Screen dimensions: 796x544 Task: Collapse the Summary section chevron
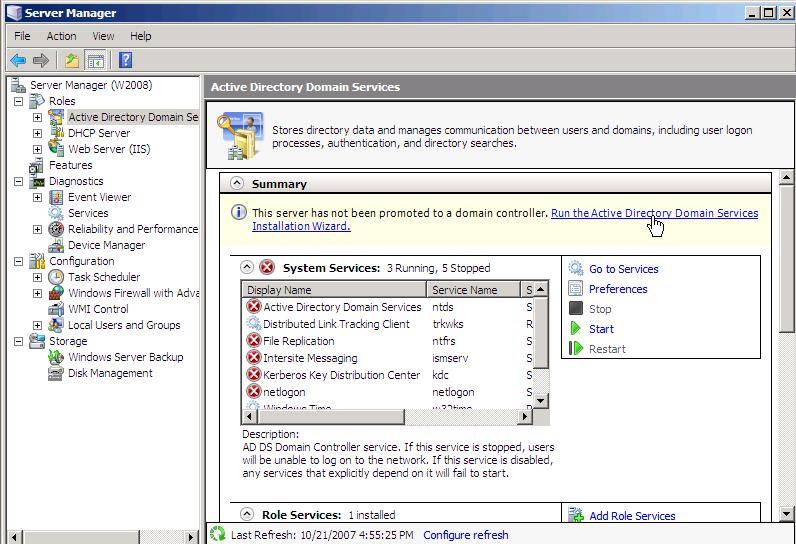(x=237, y=183)
